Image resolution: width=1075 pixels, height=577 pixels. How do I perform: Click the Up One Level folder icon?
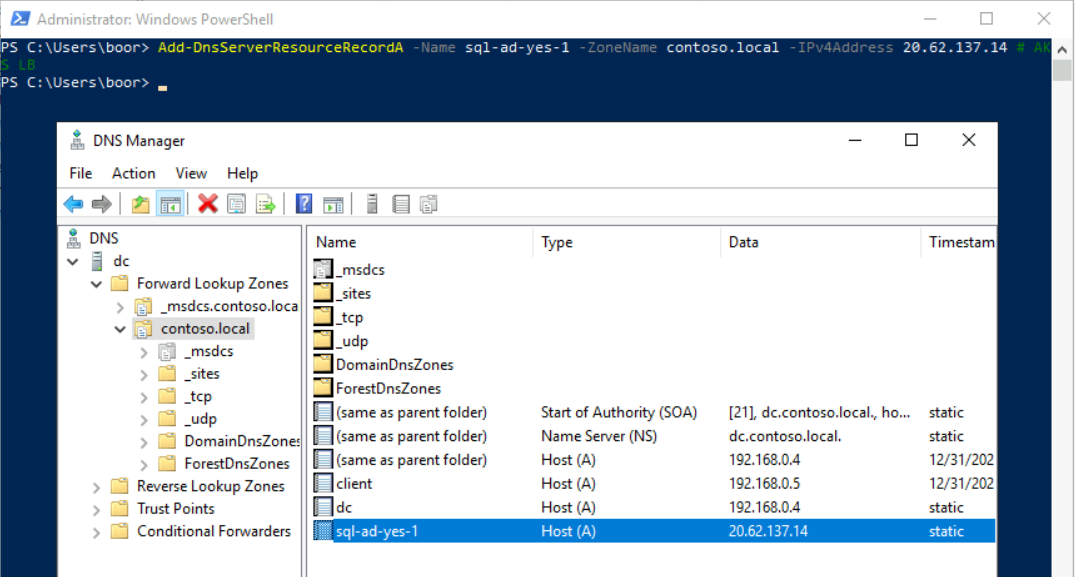[x=141, y=204]
